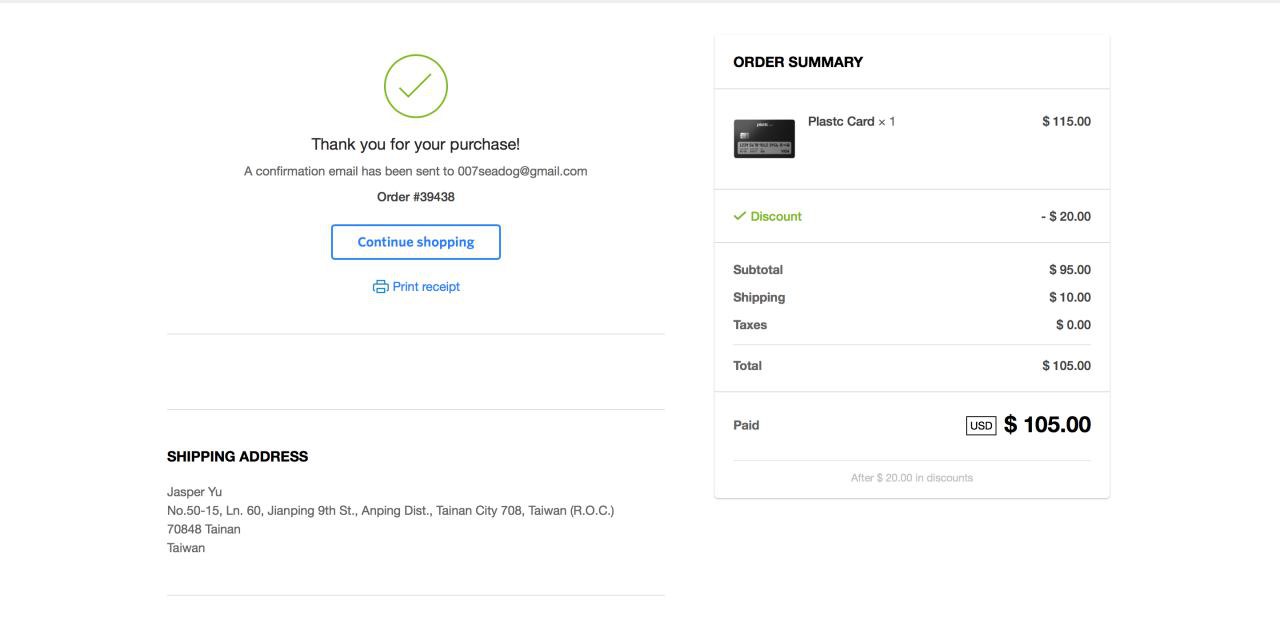Click the recipient name Jasper Yu
1280x621 pixels.
tap(194, 492)
